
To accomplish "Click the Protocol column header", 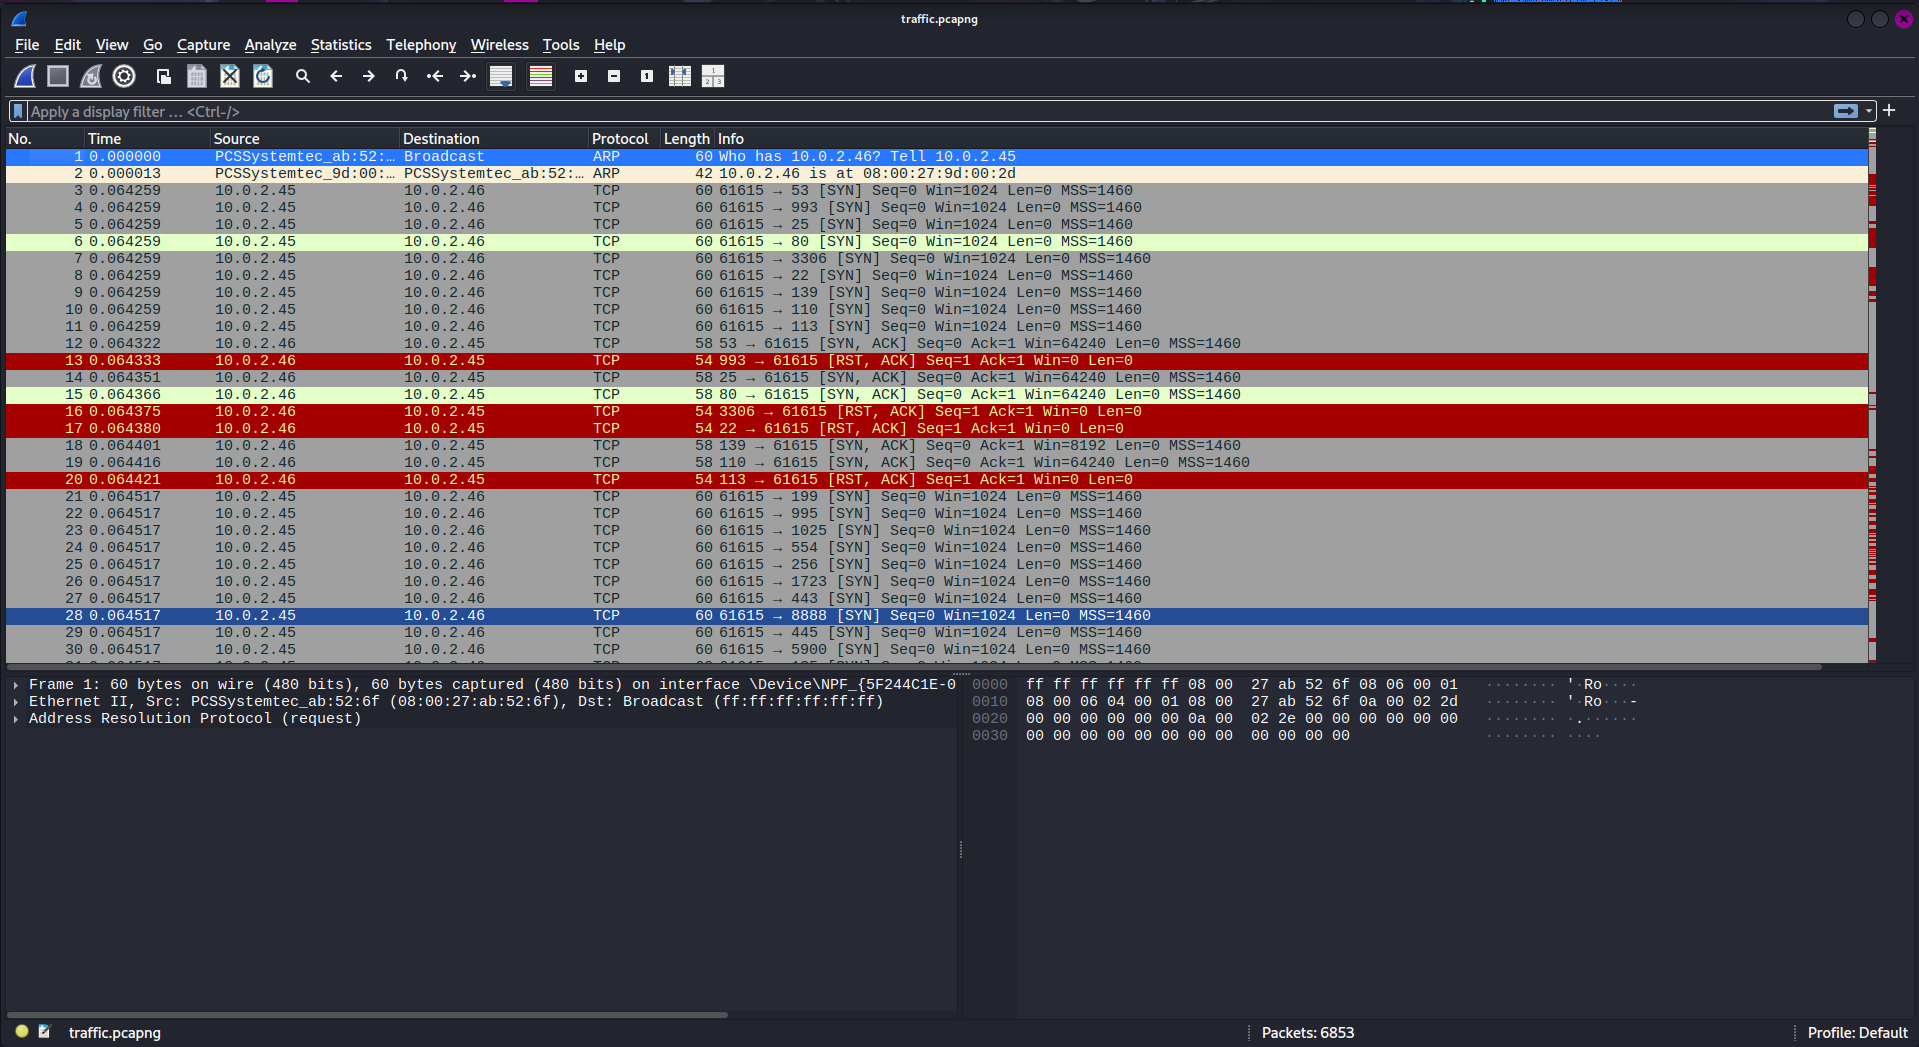I will point(620,139).
